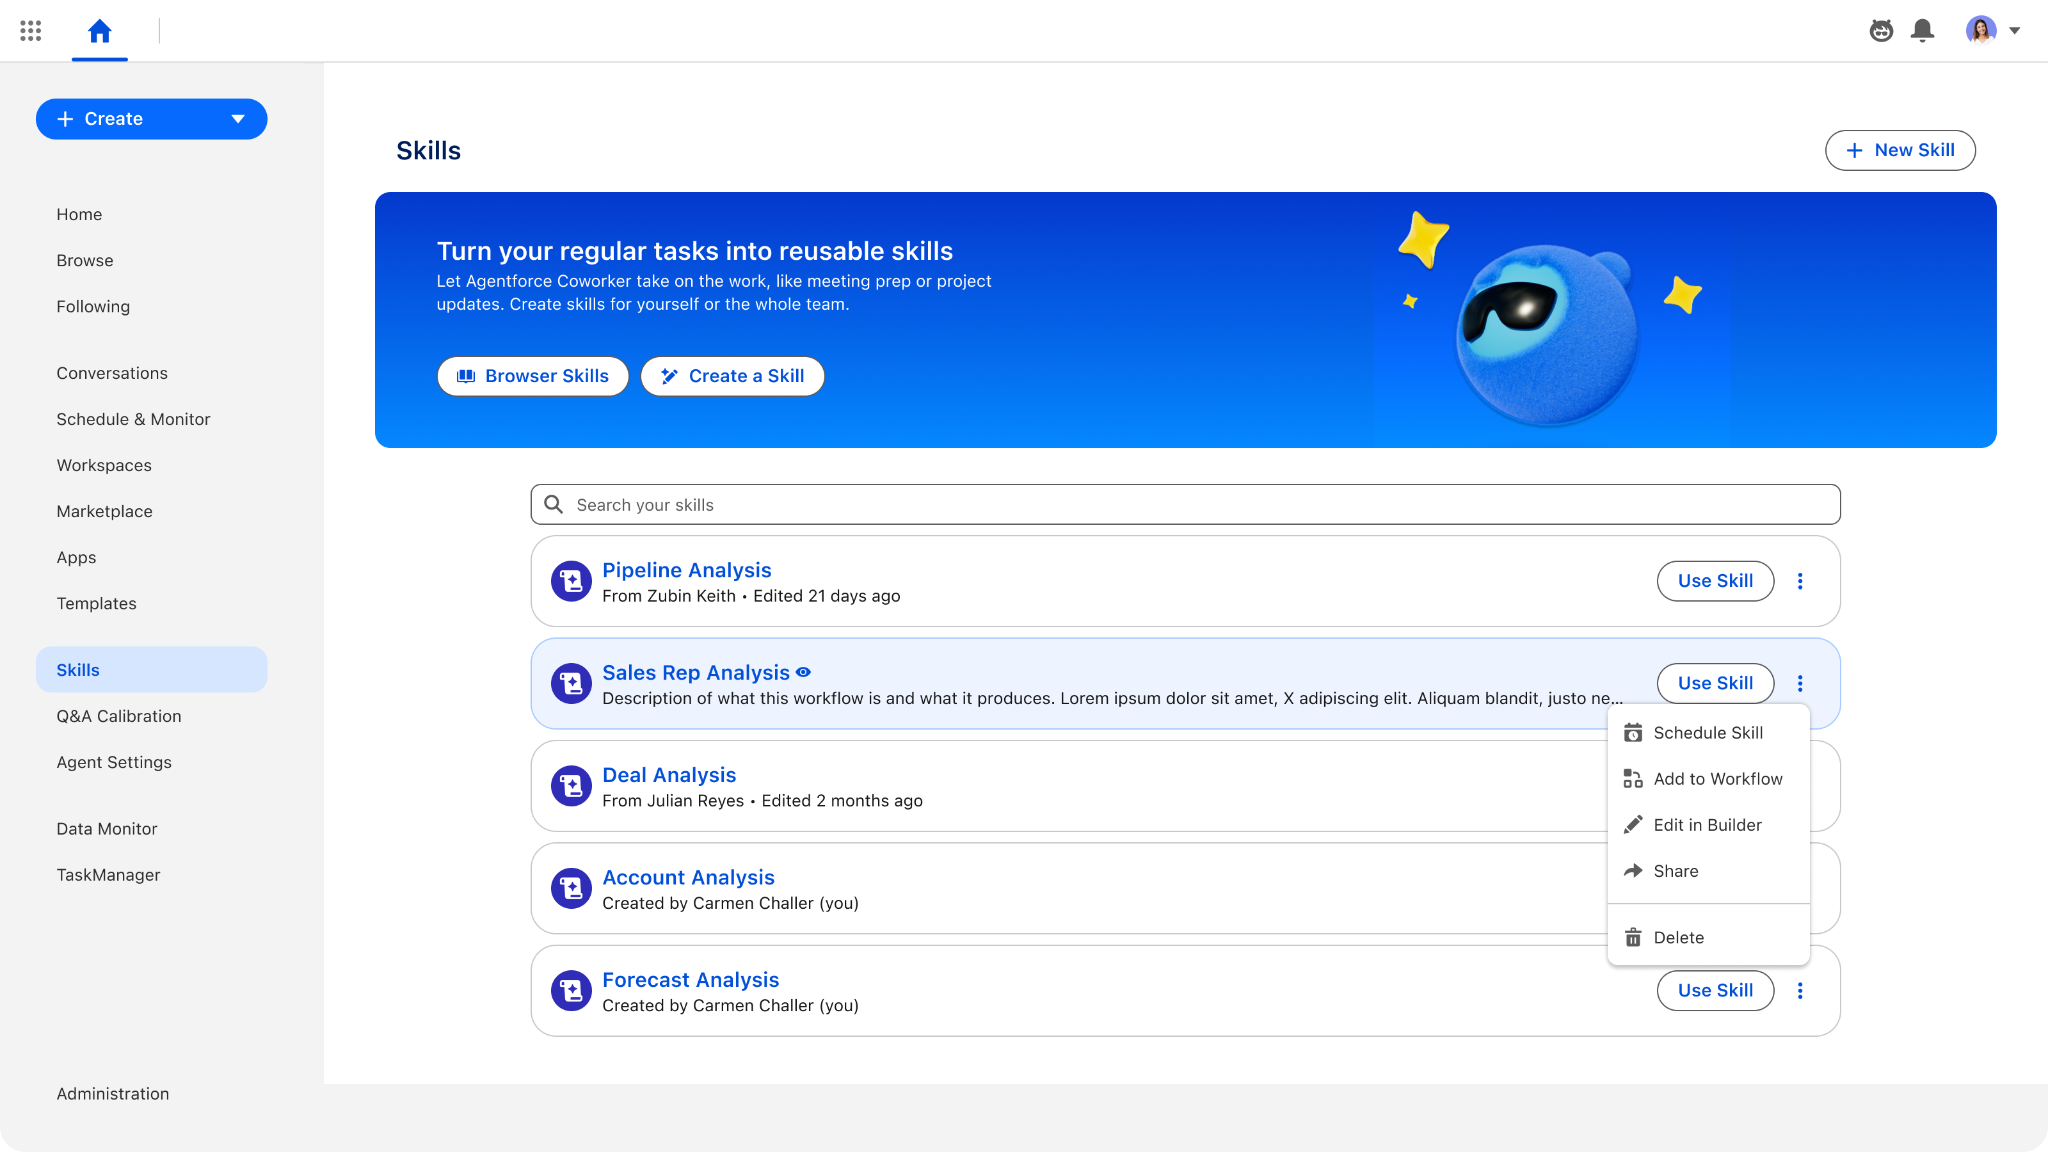Open the Forecast Analysis skill link
The image size is (2048, 1152).
pos(690,980)
